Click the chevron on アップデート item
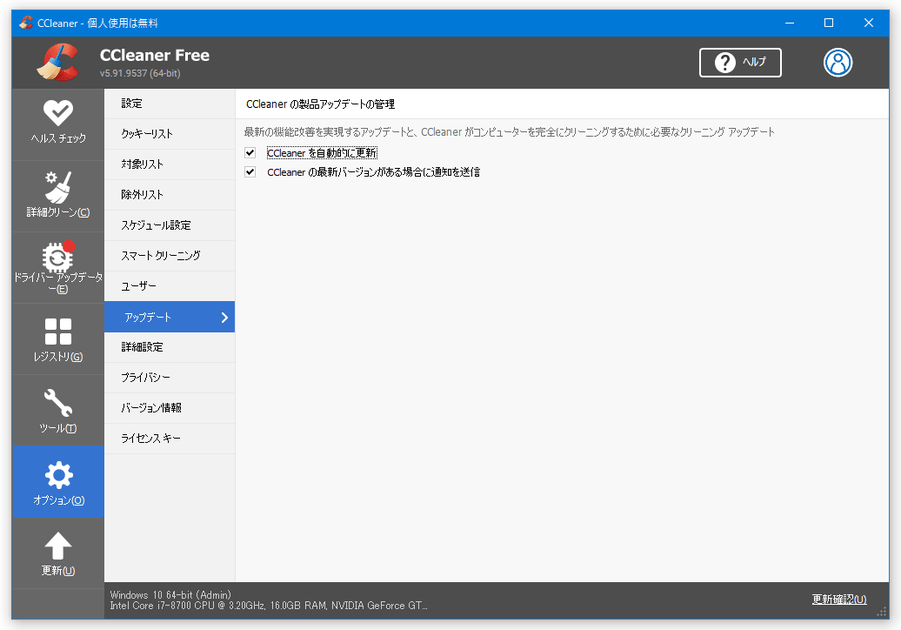Image resolution: width=901 pixels, height=630 pixels. 225,317
